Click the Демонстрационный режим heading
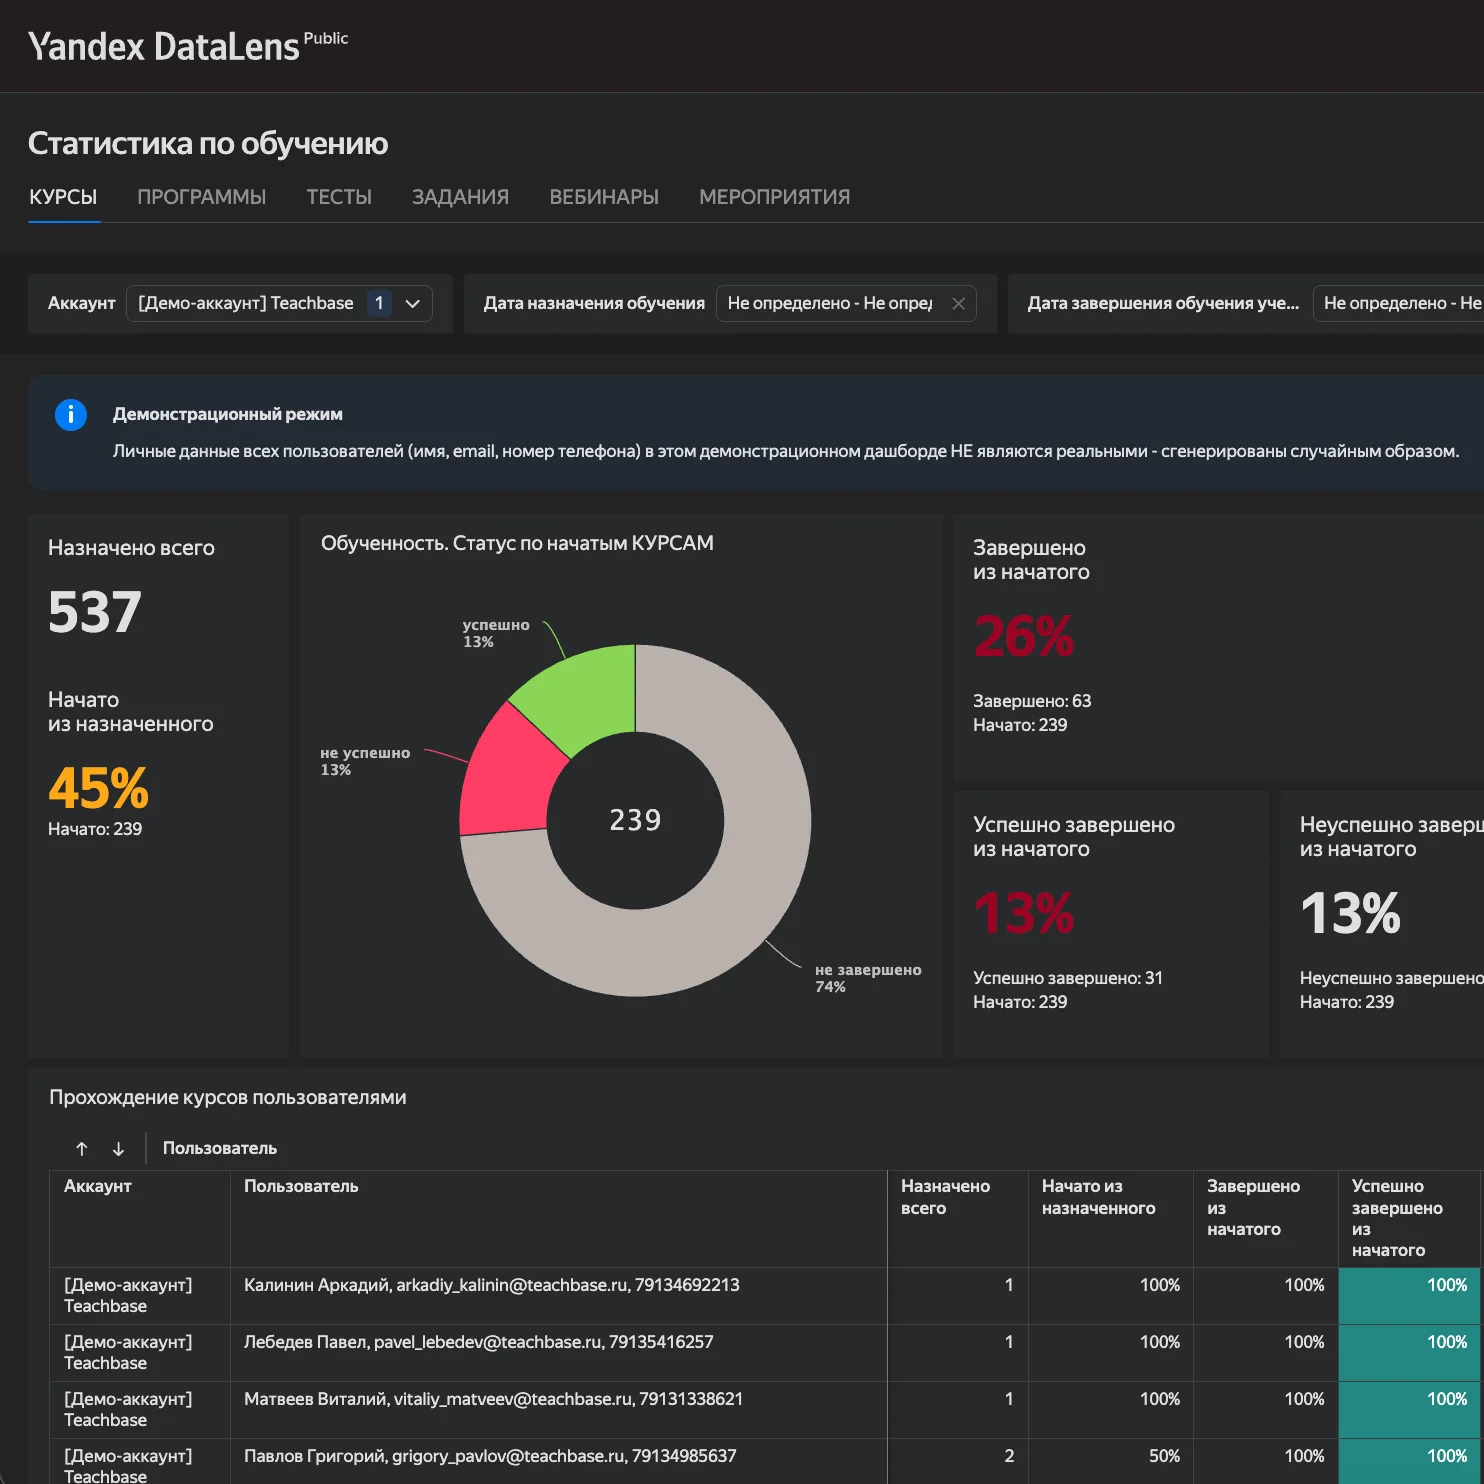This screenshot has height=1484, width=1484. [228, 414]
